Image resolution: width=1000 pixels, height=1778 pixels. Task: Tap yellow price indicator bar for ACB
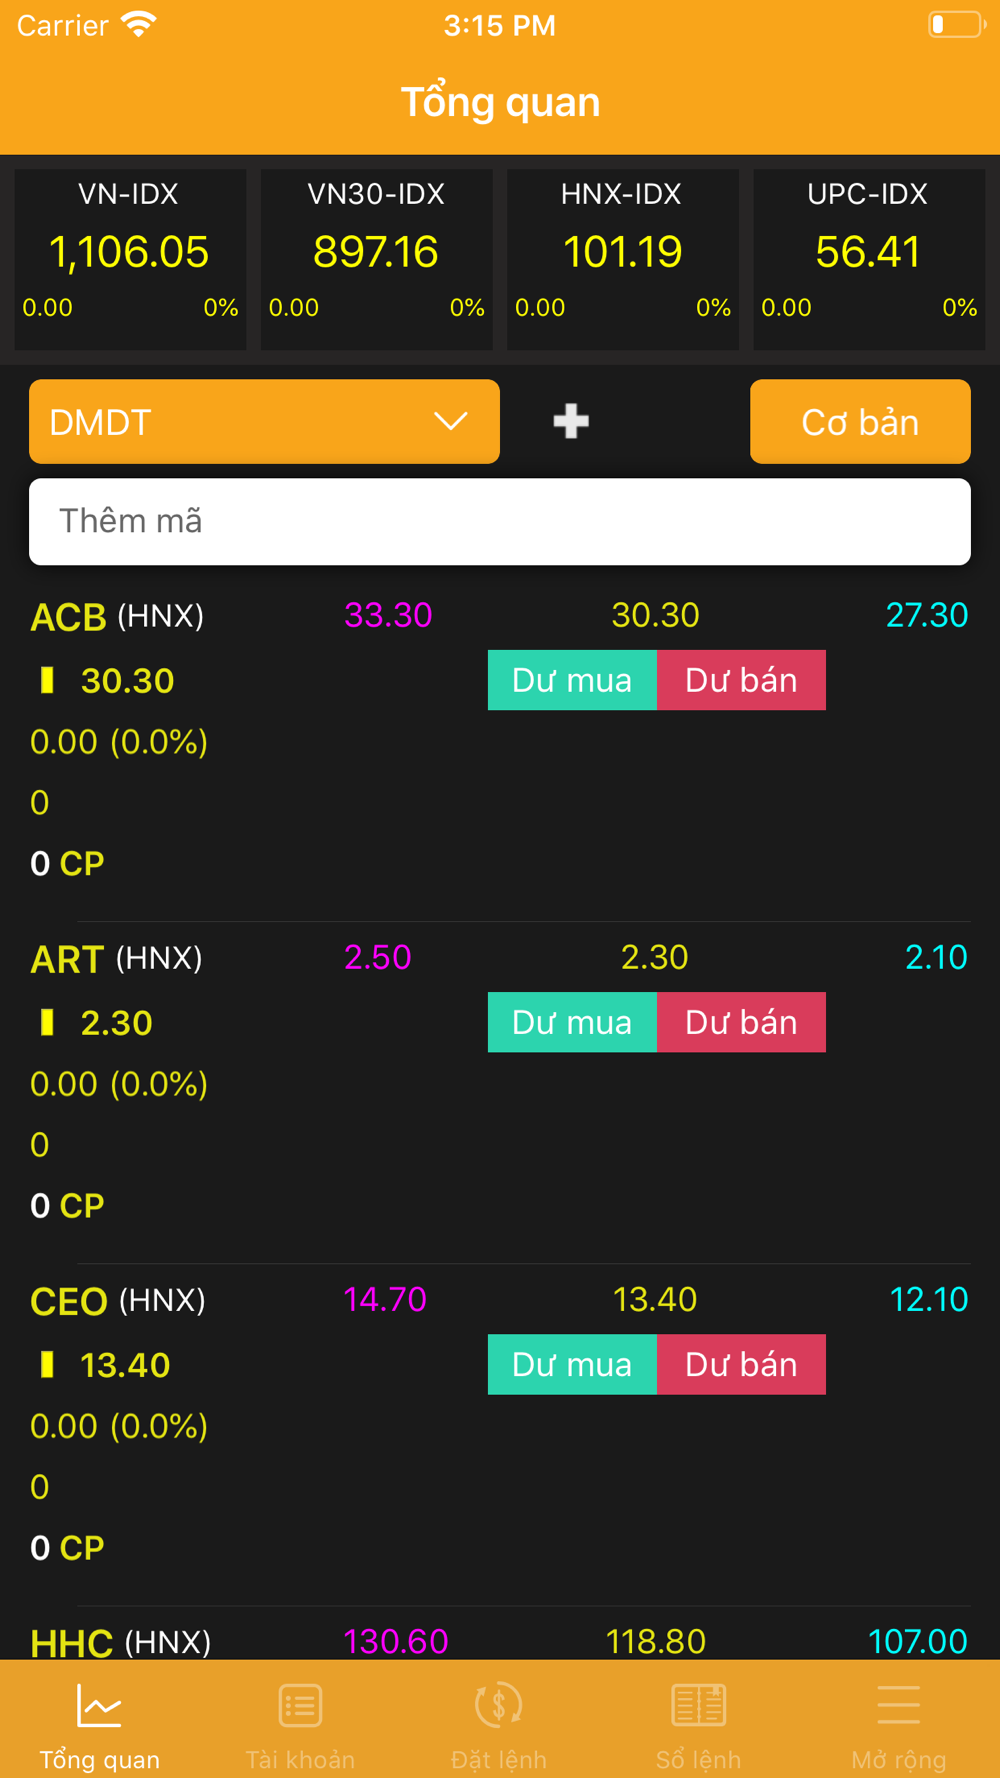click(x=47, y=680)
